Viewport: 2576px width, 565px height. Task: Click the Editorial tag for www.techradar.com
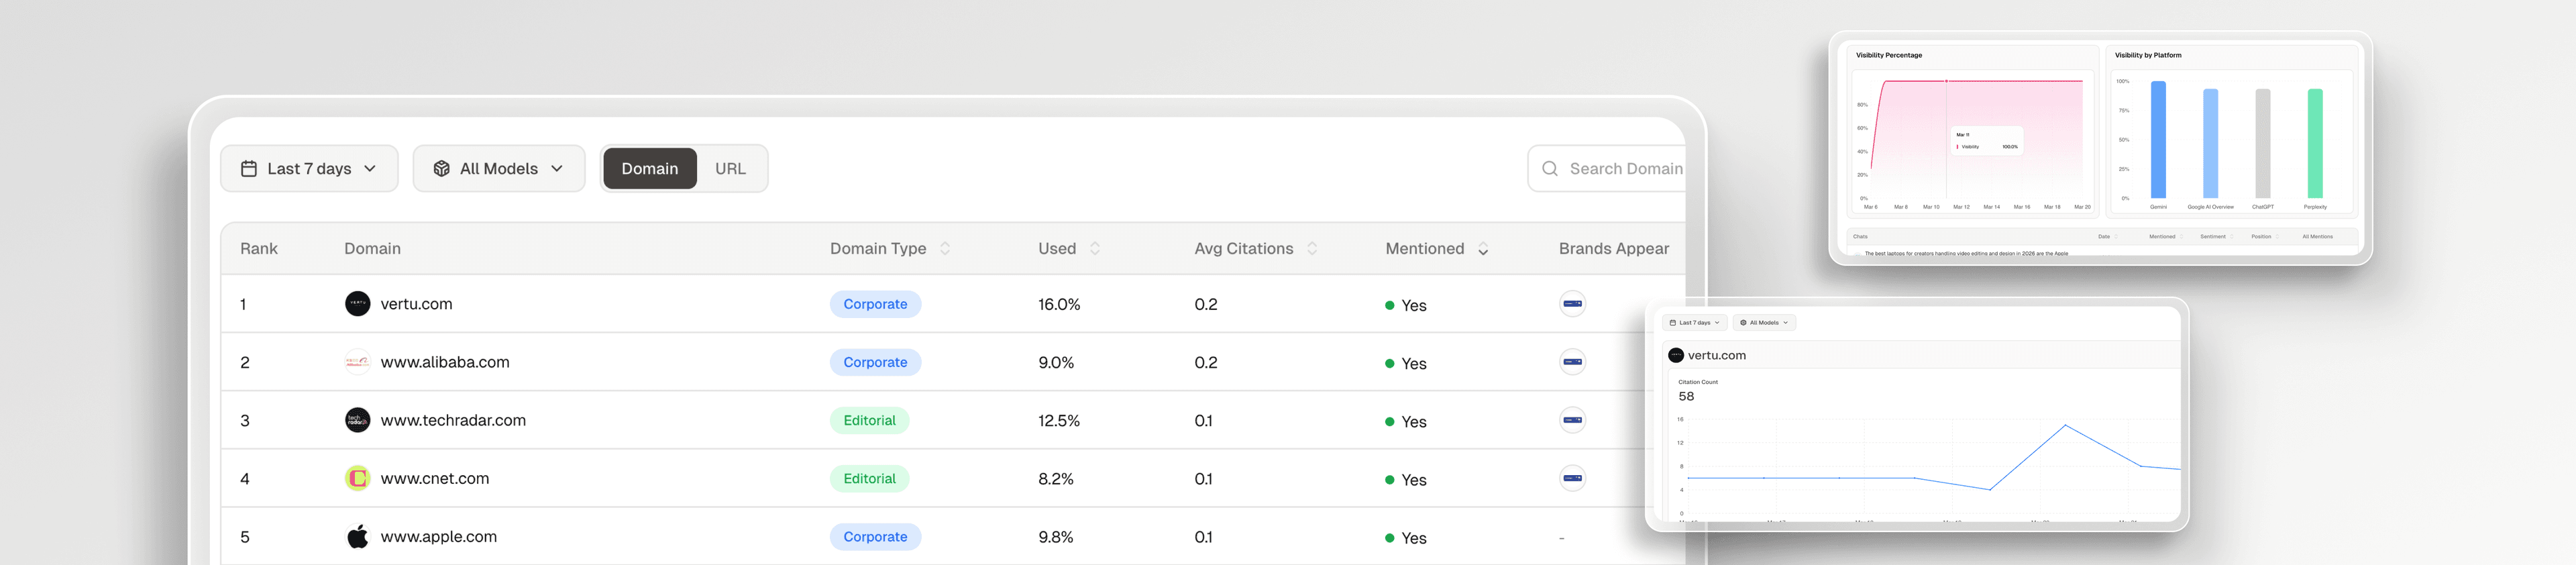pos(869,420)
